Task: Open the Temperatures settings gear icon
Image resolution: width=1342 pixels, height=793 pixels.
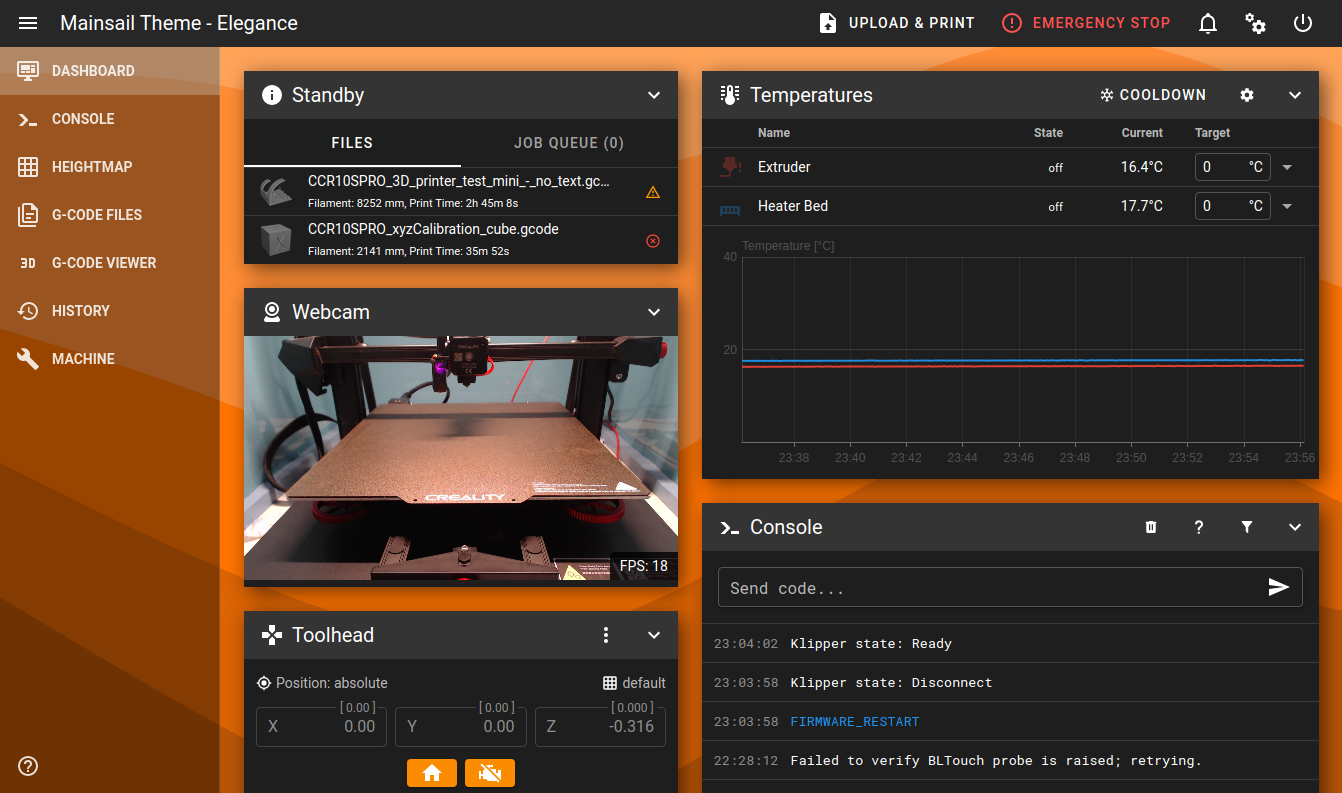Action: pos(1246,94)
